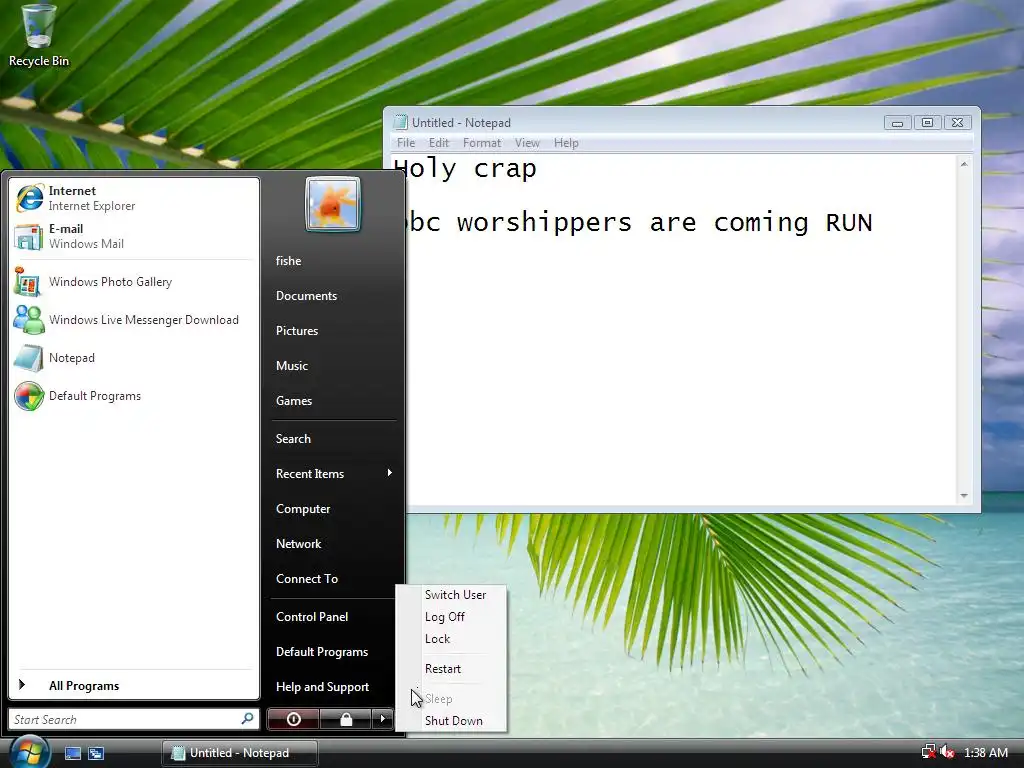1024x768 pixels.
Task: Click the 1:38 AM clock
Action: [x=986, y=753]
